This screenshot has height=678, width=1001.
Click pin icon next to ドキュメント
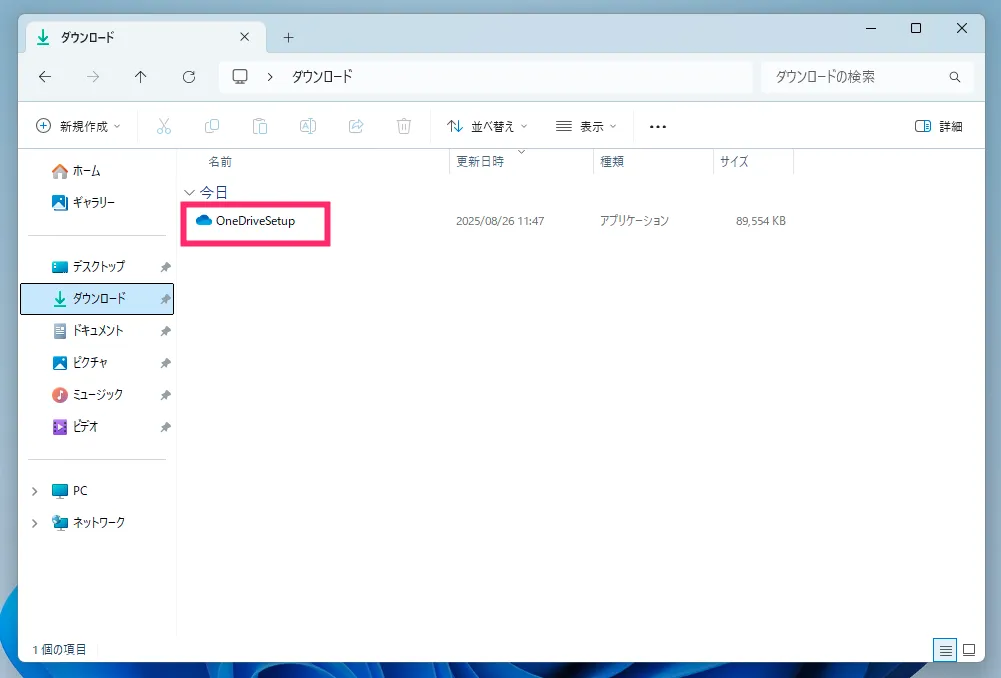pyautogui.click(x=165, y=331)
